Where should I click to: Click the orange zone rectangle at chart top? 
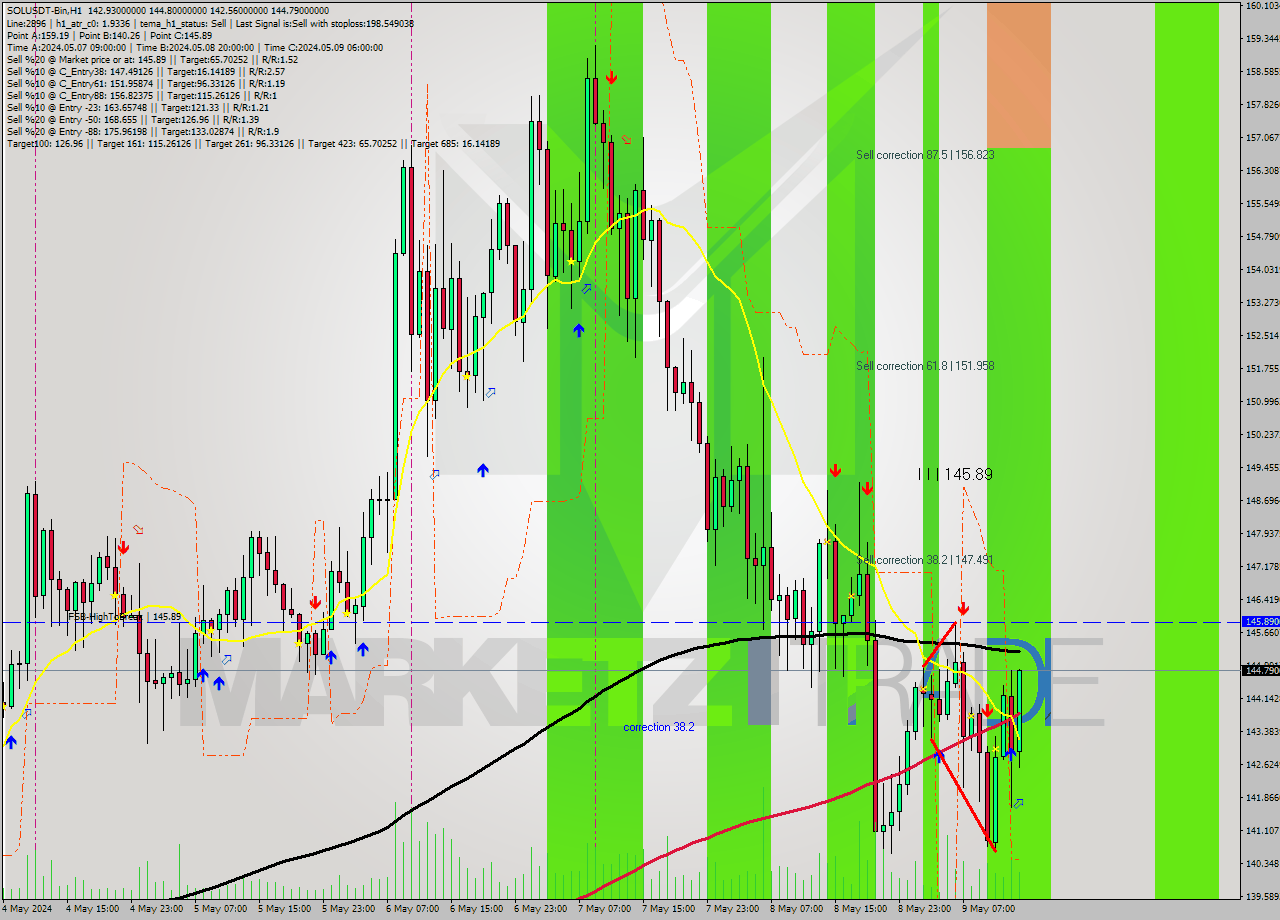[1018, 75]
